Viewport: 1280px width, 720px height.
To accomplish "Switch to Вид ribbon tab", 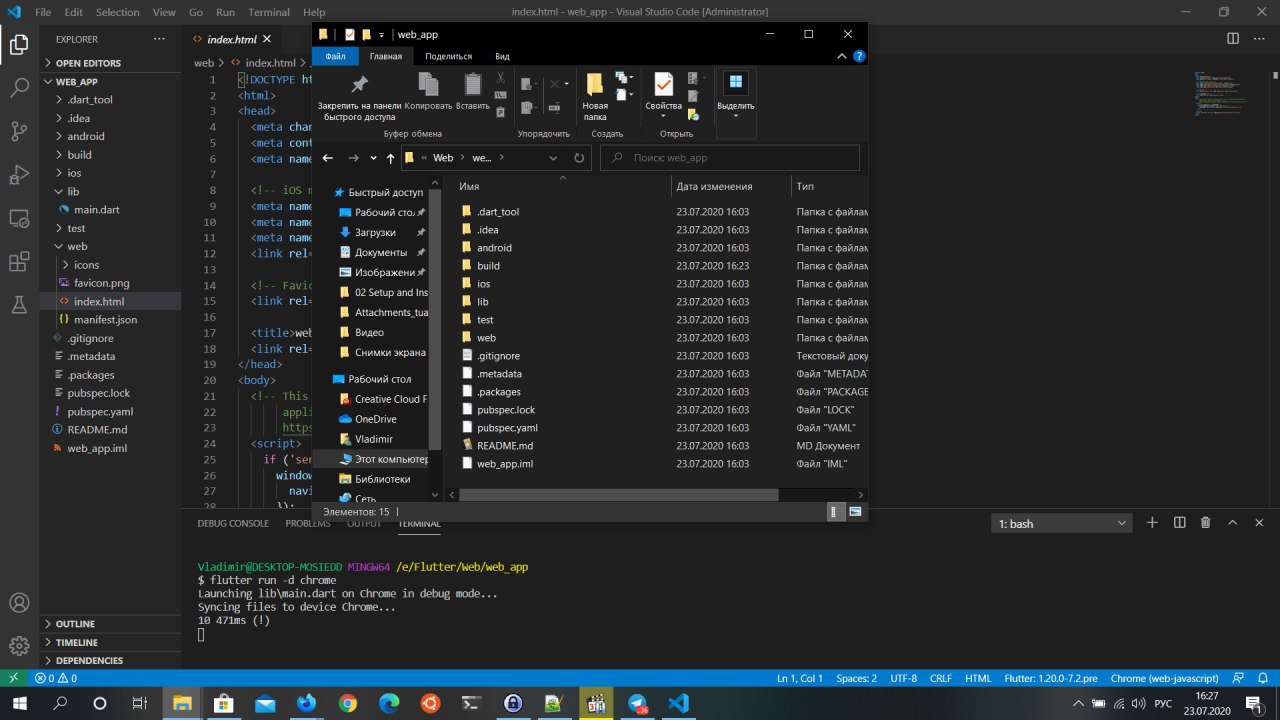I will point(502,57).
